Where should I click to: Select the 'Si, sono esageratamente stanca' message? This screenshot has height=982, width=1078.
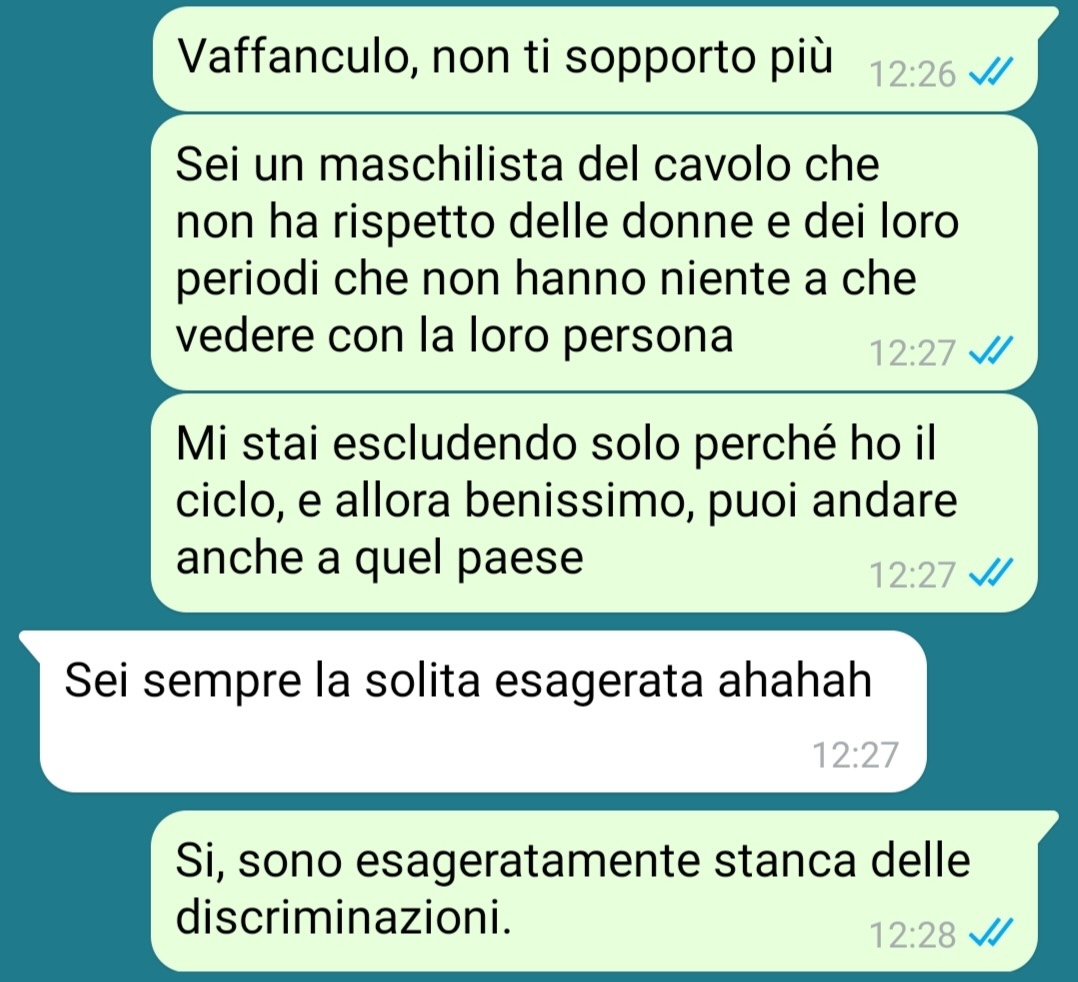(x=602, y=891)
